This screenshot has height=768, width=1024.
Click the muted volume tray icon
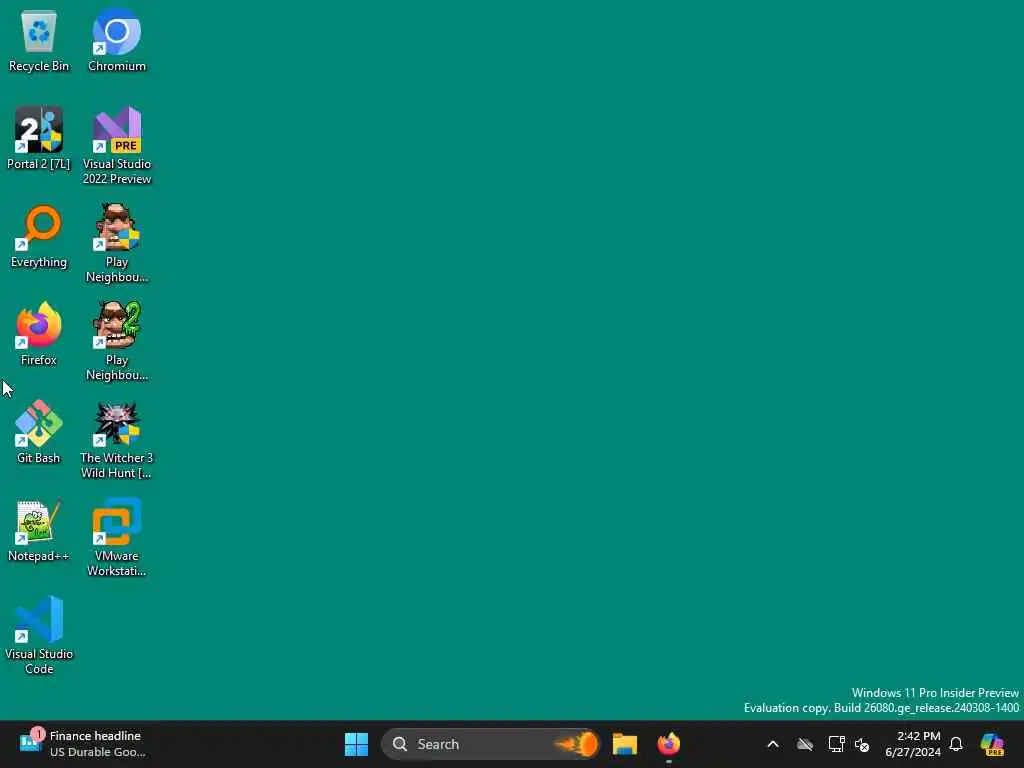(x=862, y=744)
